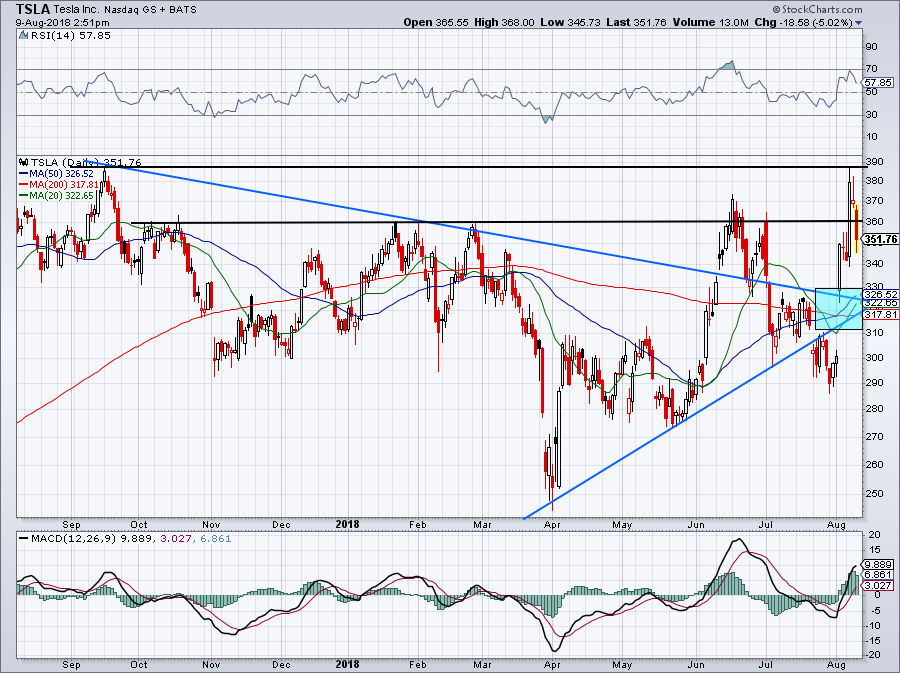Click the Low 345.73 value
The width and height of the screenshot is (900, 673).
(x=570, y=22)
